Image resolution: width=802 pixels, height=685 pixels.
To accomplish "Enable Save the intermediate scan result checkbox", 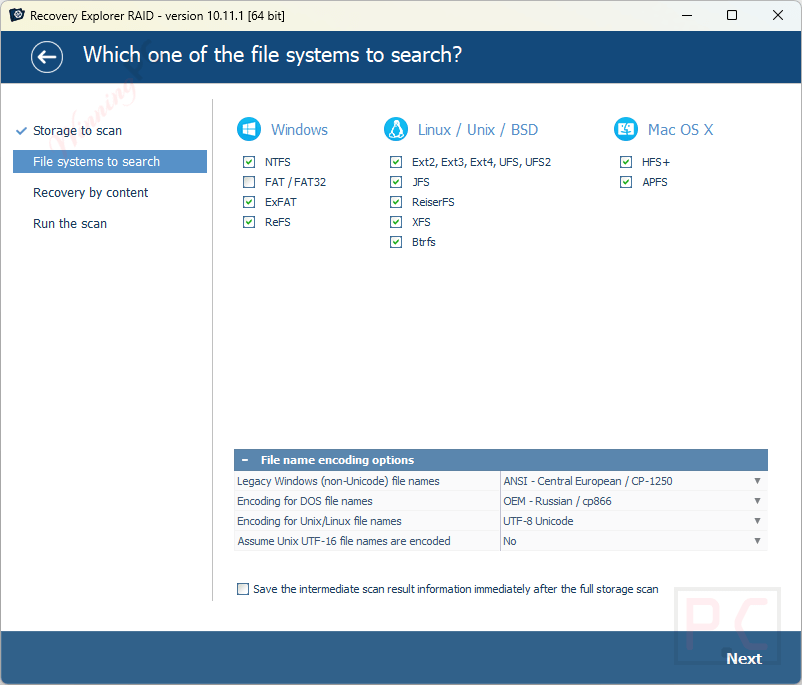I will point(243,589).
